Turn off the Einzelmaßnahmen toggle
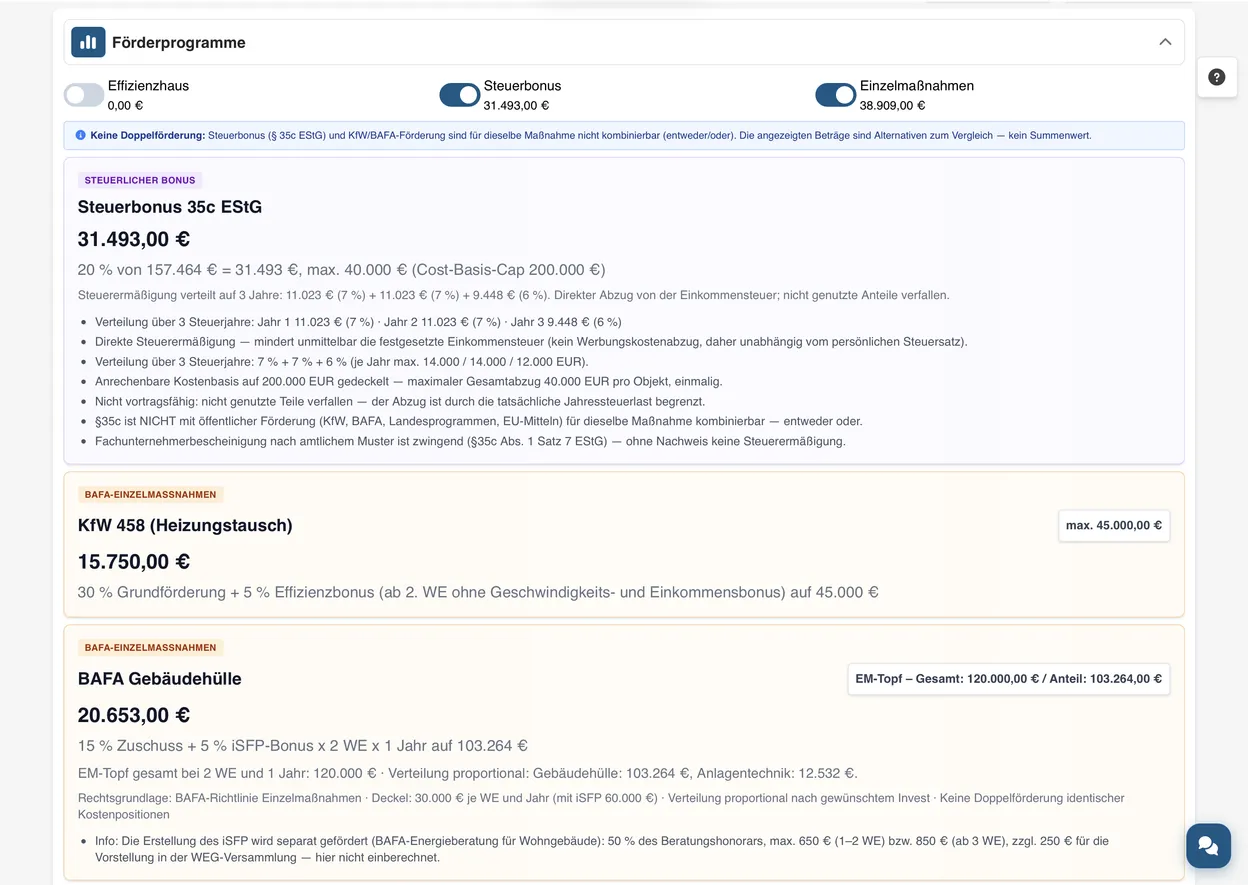 point(836,95)
